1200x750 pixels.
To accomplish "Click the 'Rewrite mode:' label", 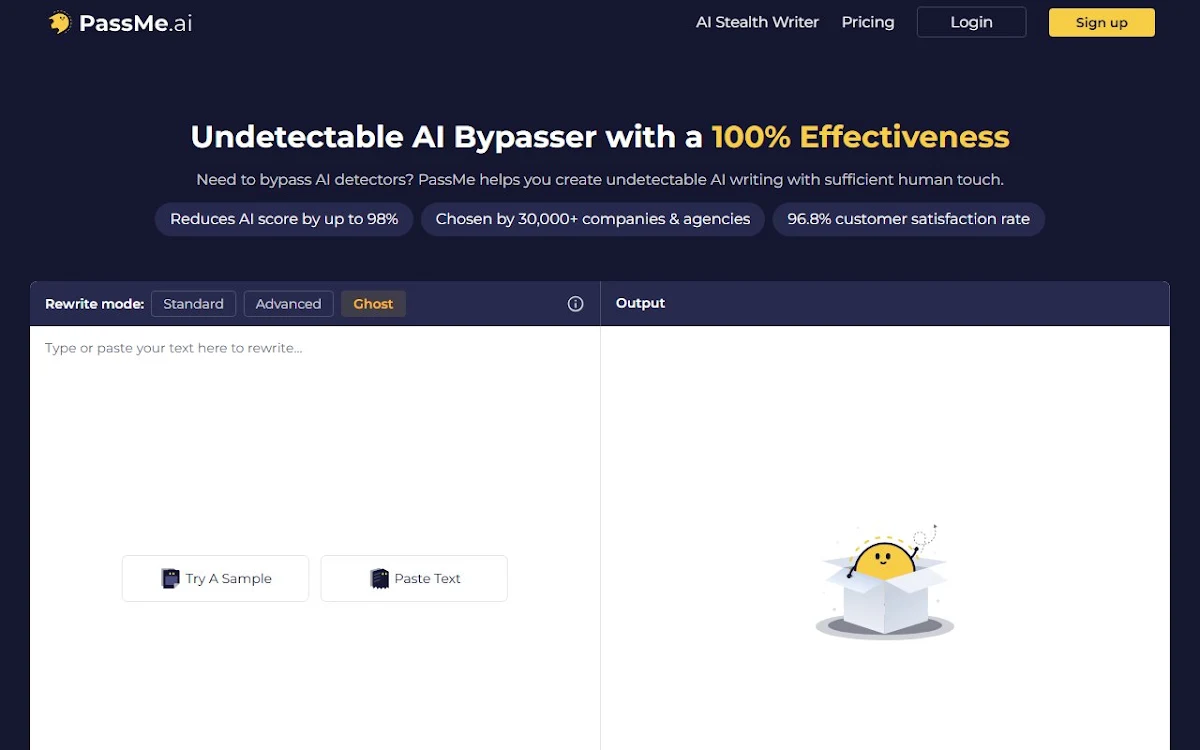I will [94, 304].
